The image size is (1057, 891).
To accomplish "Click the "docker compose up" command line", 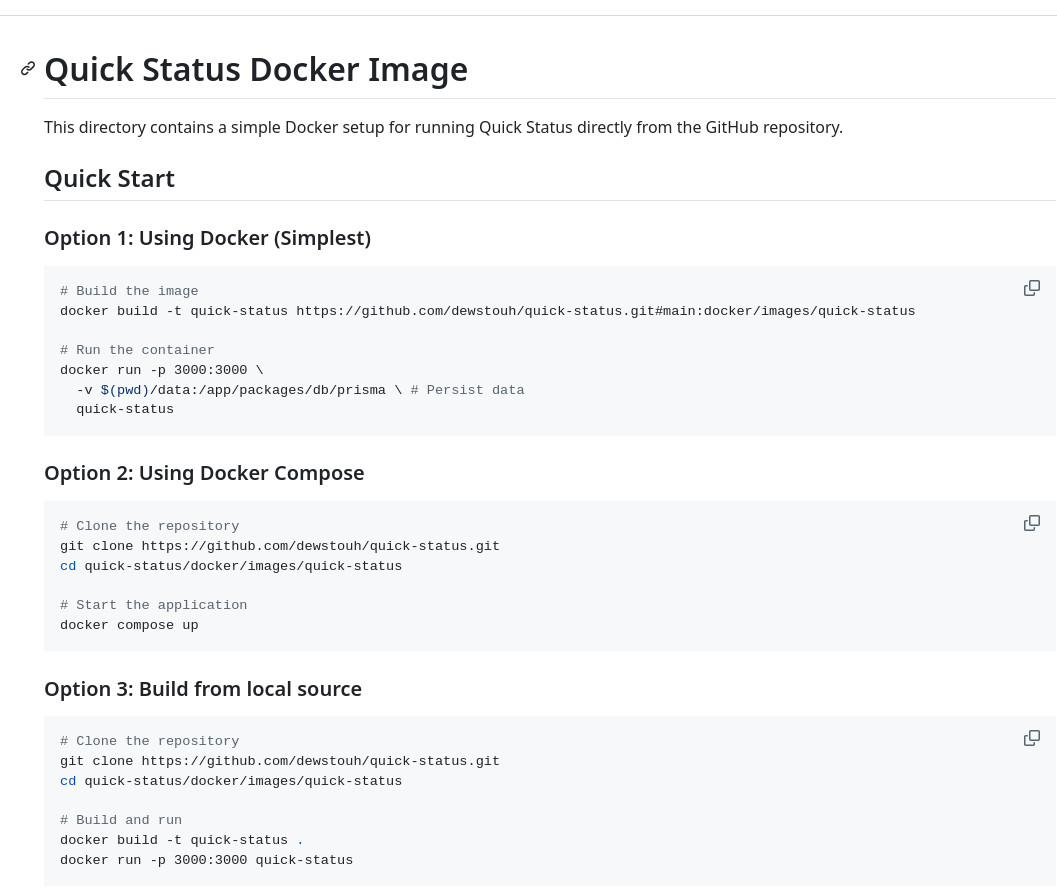I will coord(129,625).
